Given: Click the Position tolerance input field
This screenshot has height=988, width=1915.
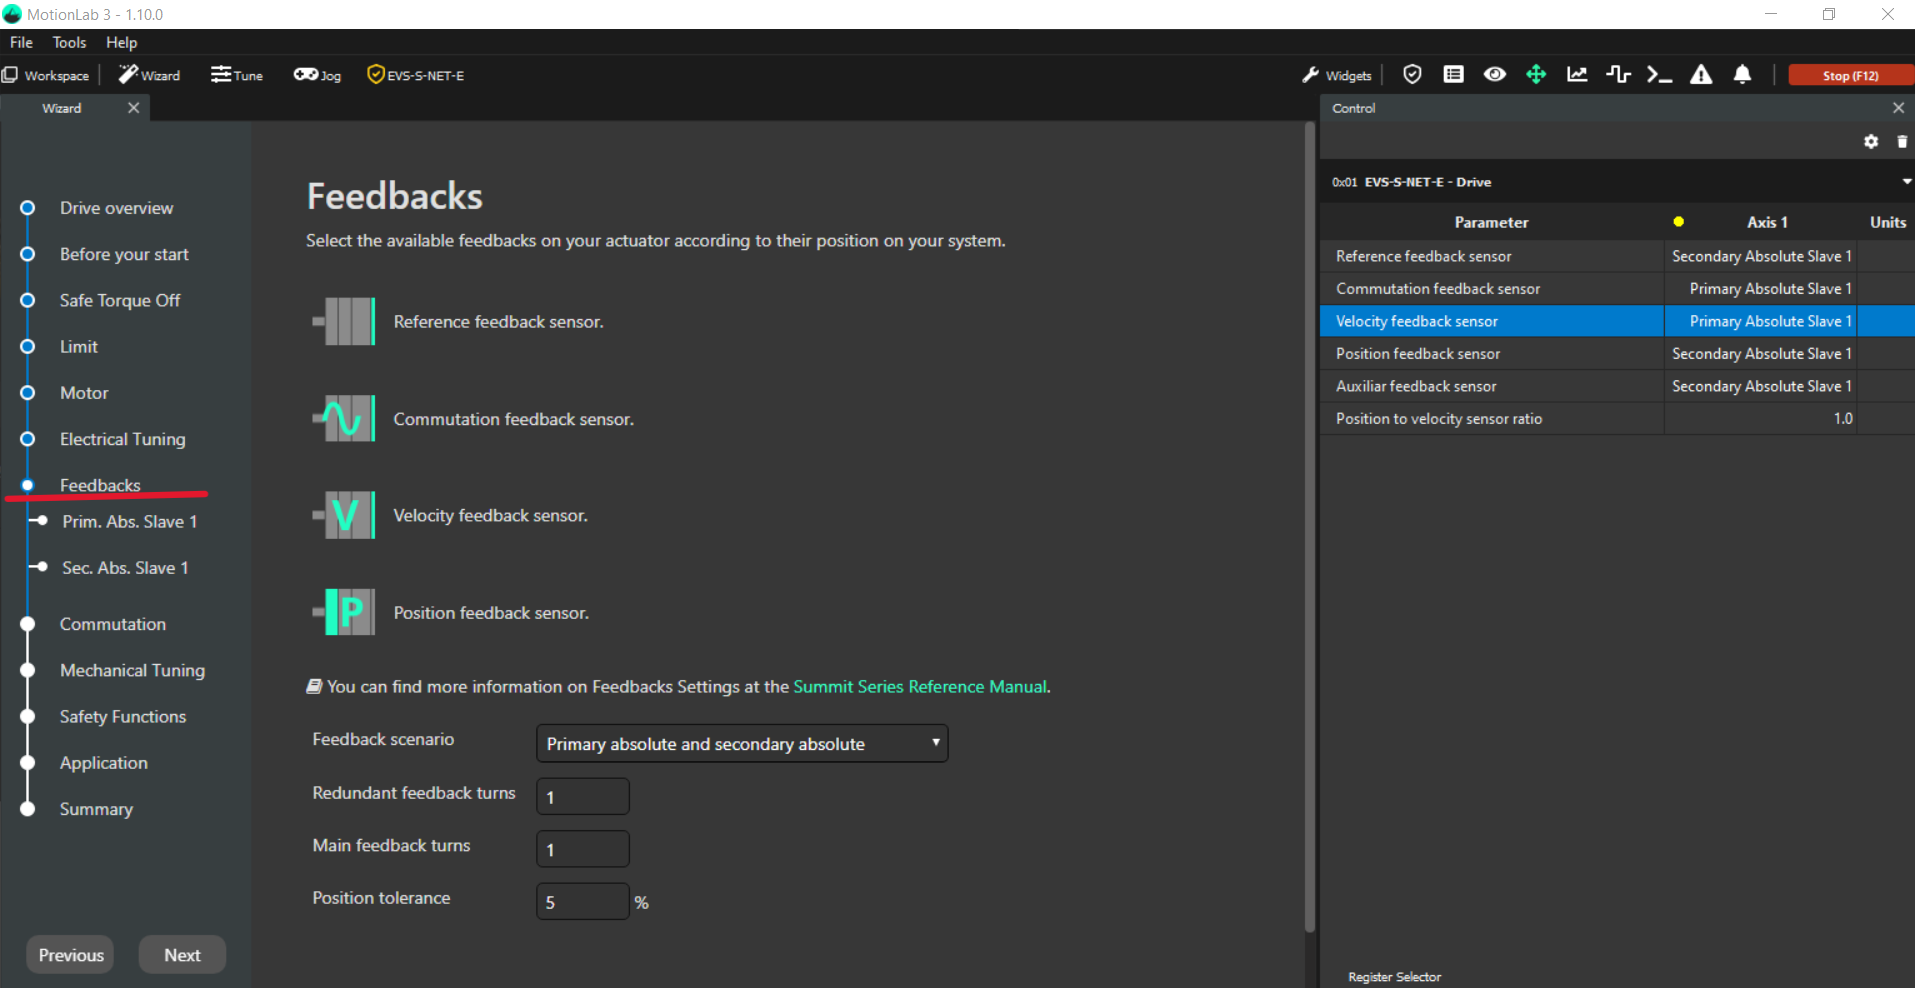Looking at the screenshot, I should tap(582, 902).
